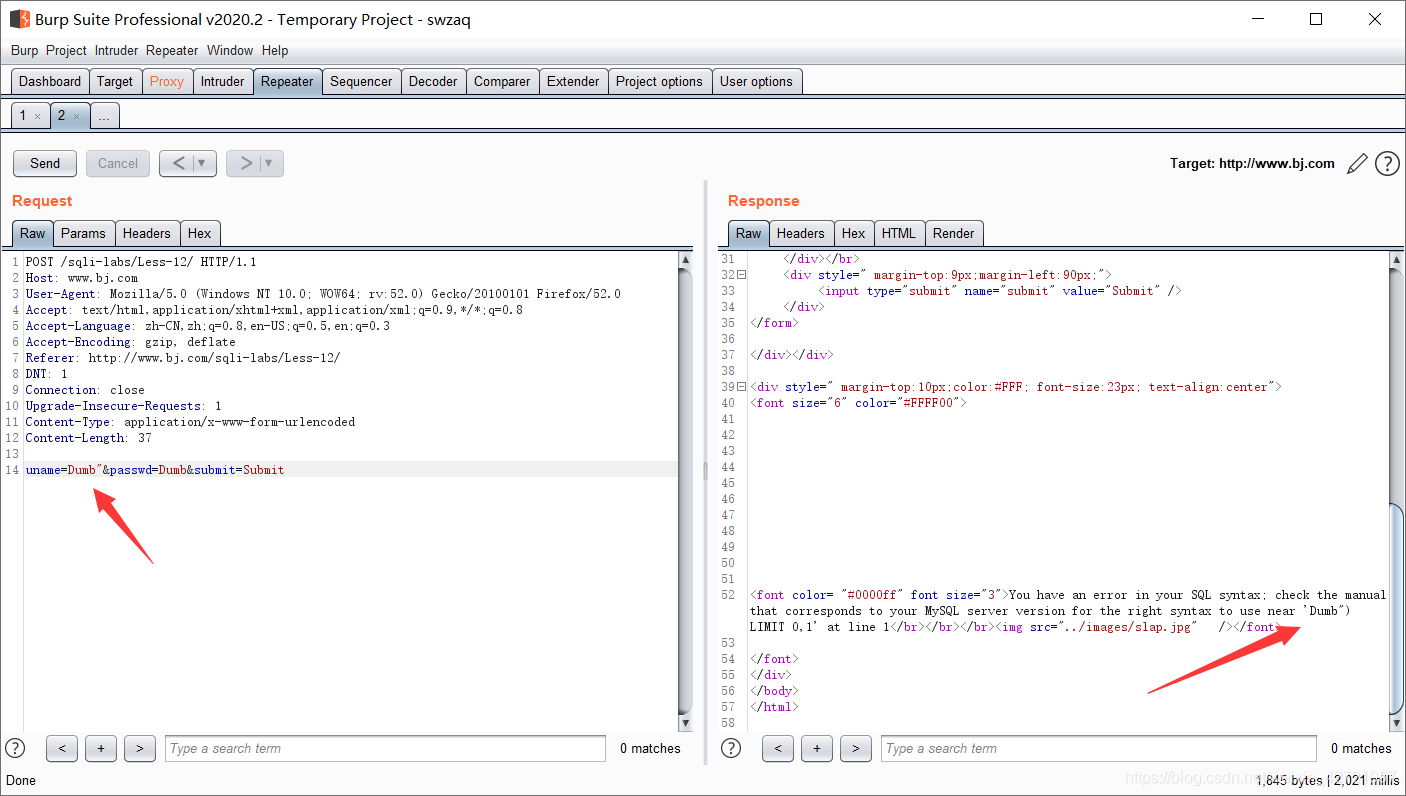Open the Burp menu
Image resolution: width=1406 pixels, height=796 pixels.
pyautogui.click(x=25, y=50)
